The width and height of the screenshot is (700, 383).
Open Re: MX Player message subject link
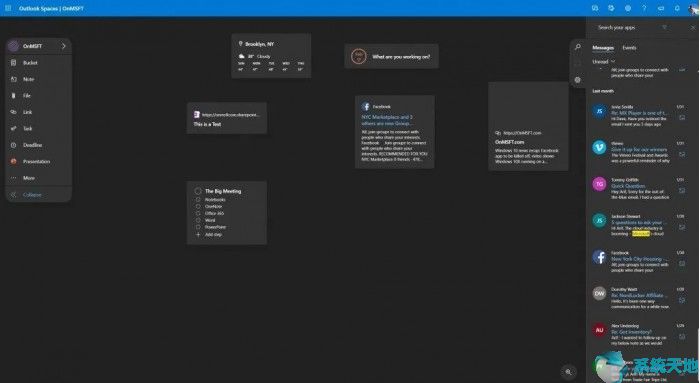click(x=639, y=113)
